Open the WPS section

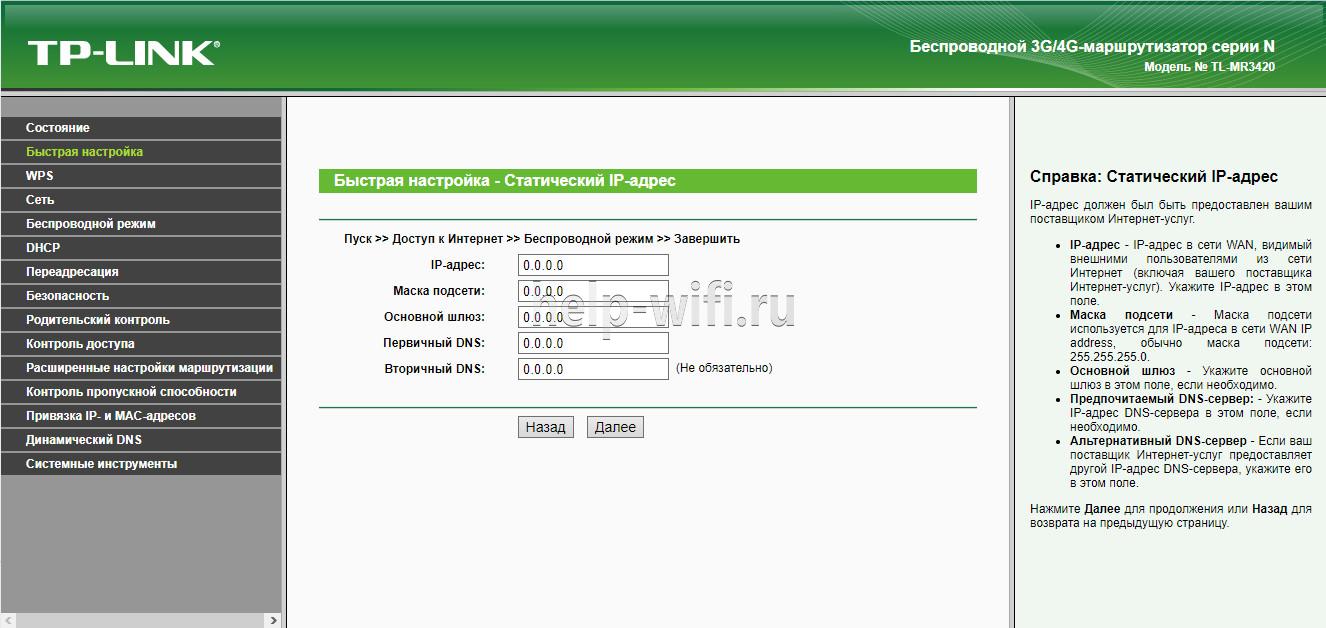pyautogui.click(x=141, y=176)
